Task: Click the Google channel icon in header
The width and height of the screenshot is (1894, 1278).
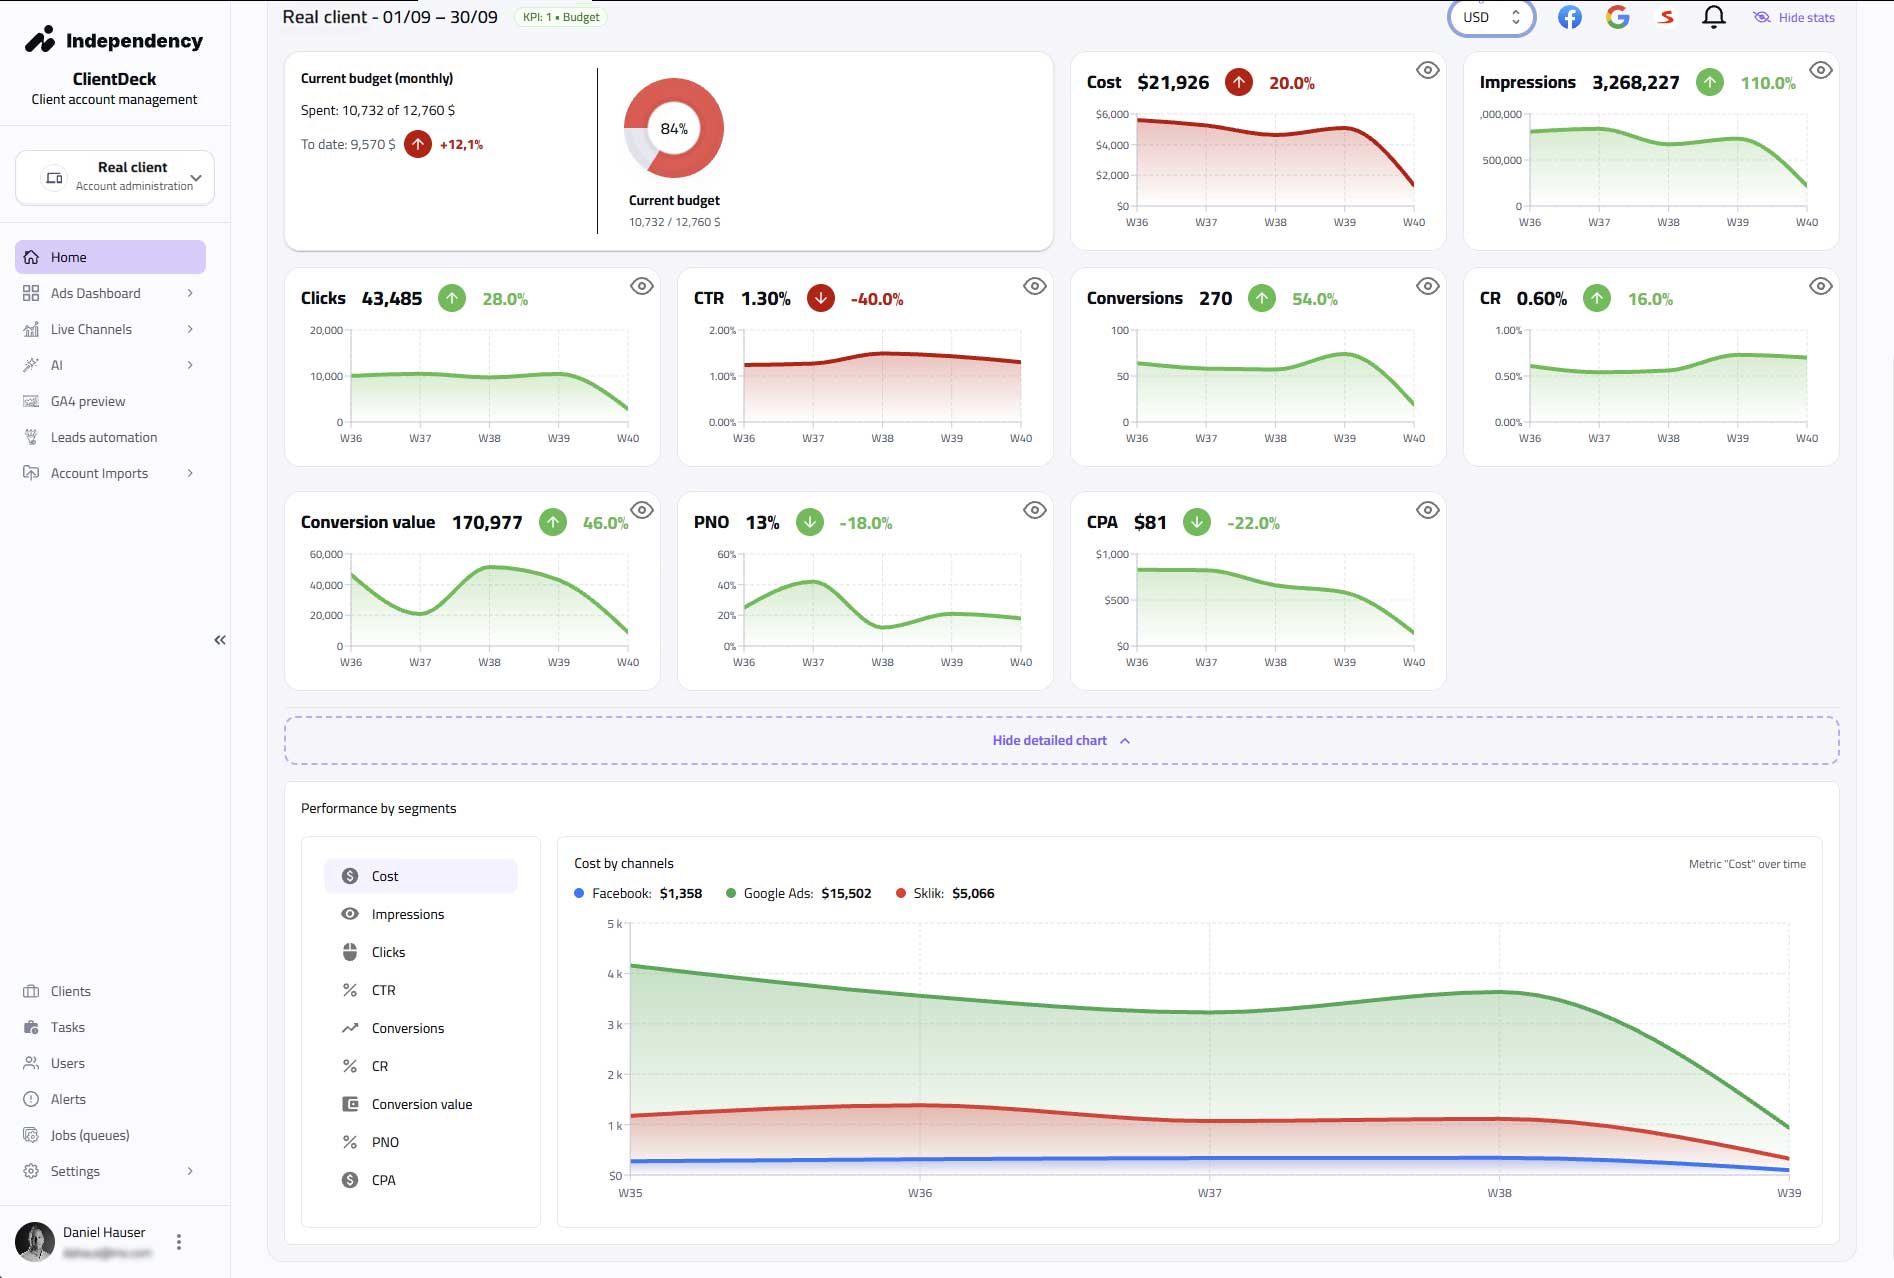Action: pyautogui.click(x=1617, y=17)
